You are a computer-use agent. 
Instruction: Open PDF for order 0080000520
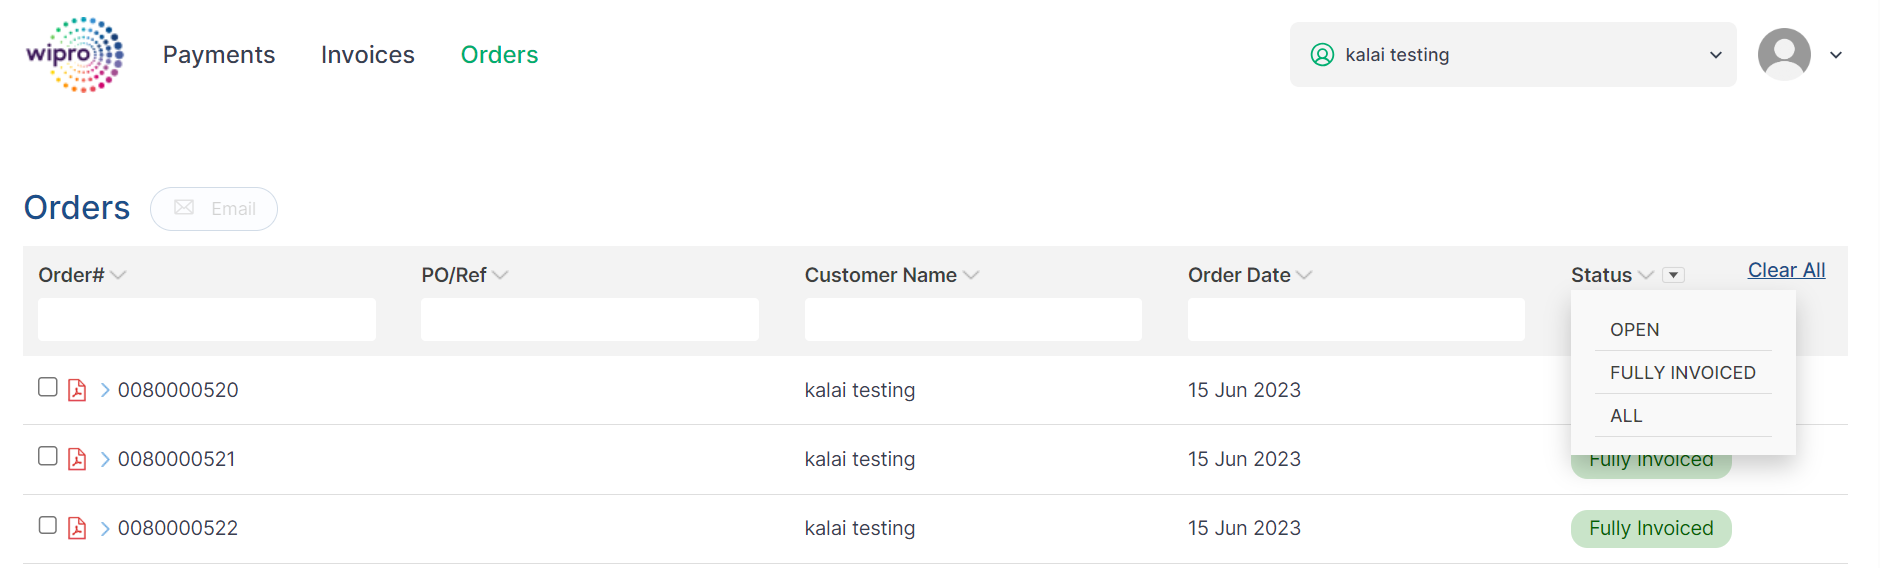pos(77,390)
